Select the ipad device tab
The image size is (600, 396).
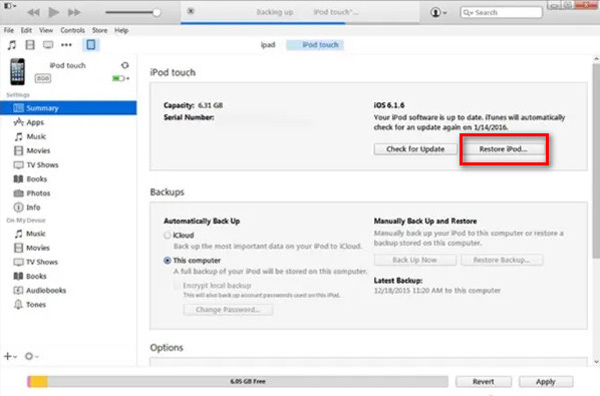(268, 45)
